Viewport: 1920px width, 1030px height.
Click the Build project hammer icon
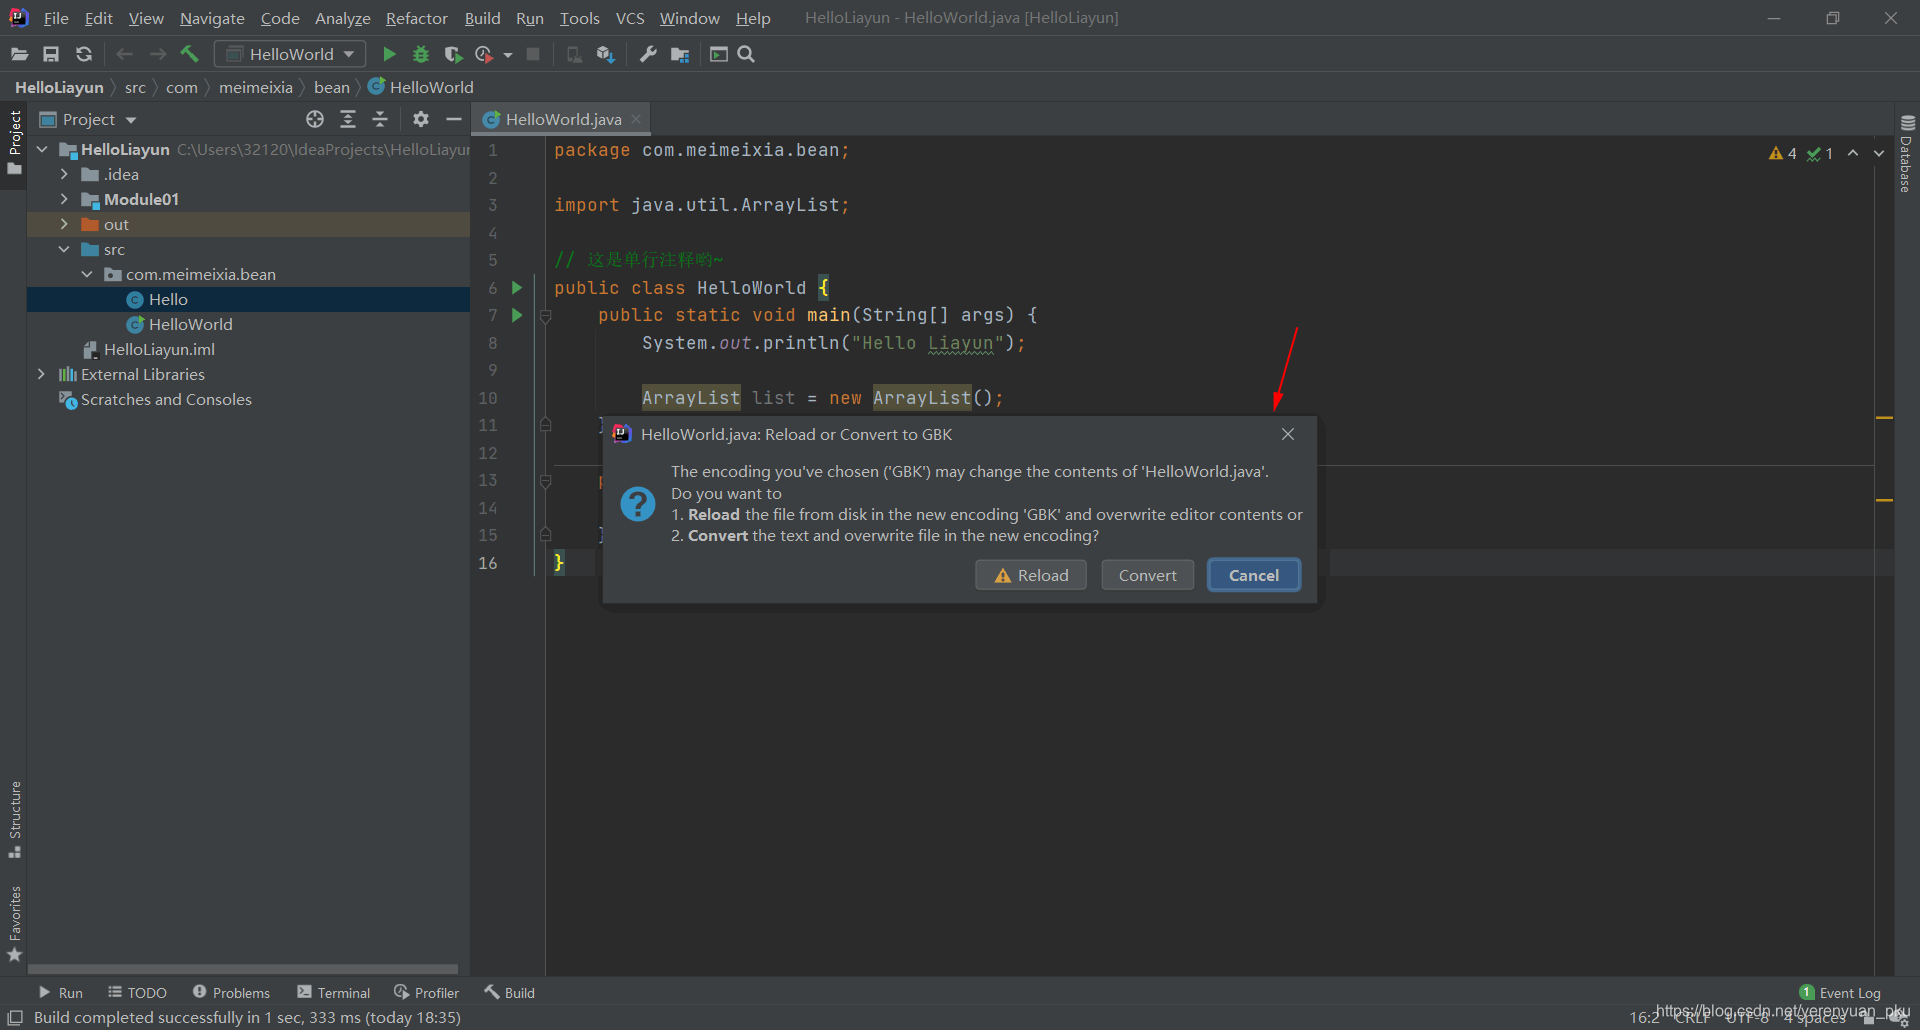coord(189,54)
